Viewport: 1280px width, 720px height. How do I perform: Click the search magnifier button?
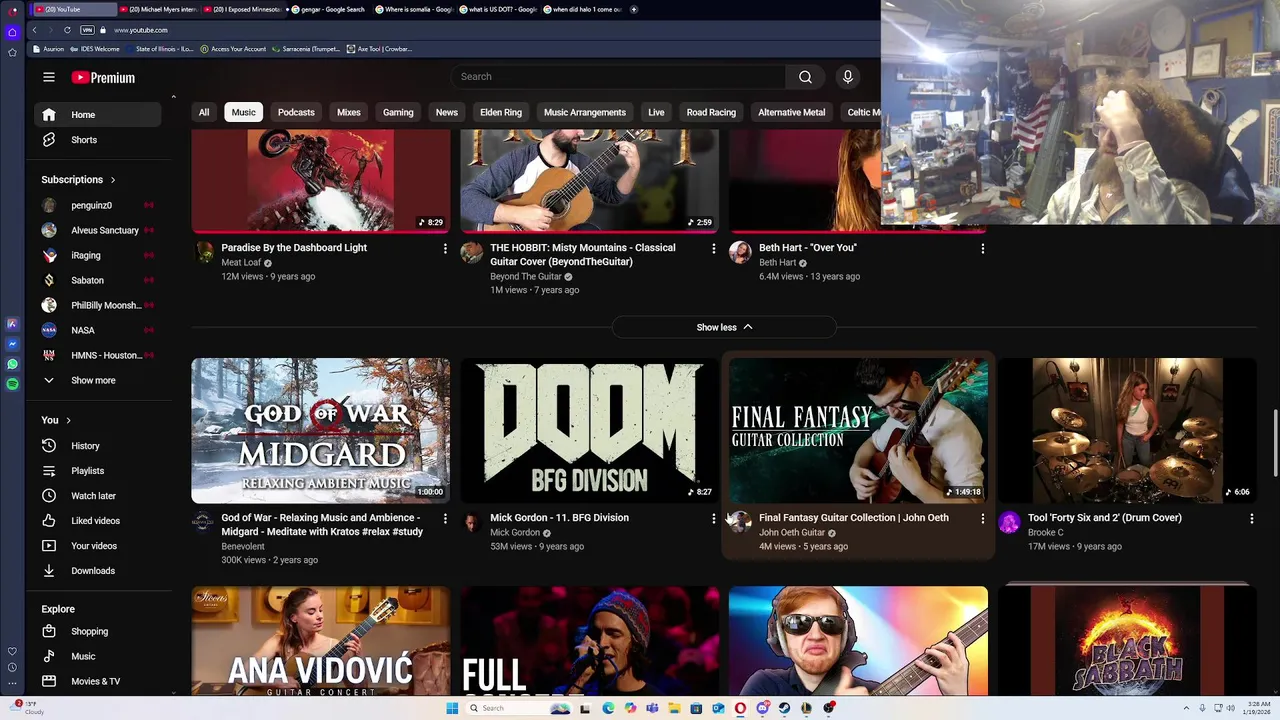(805, 77)
